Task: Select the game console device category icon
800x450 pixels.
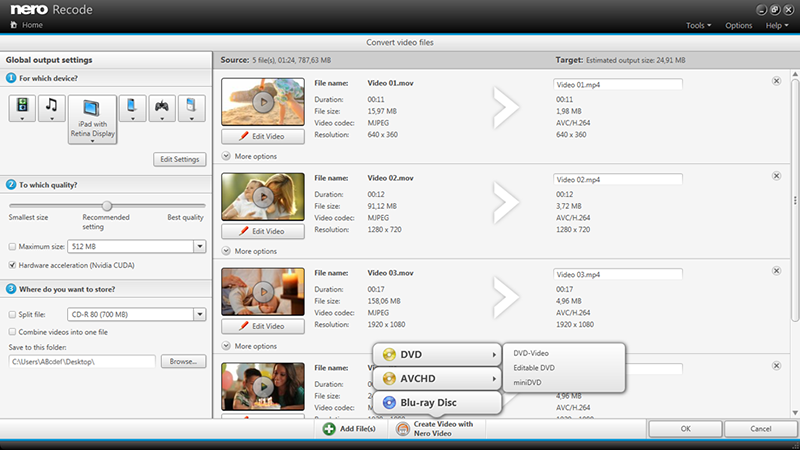Action: (162, 108)
